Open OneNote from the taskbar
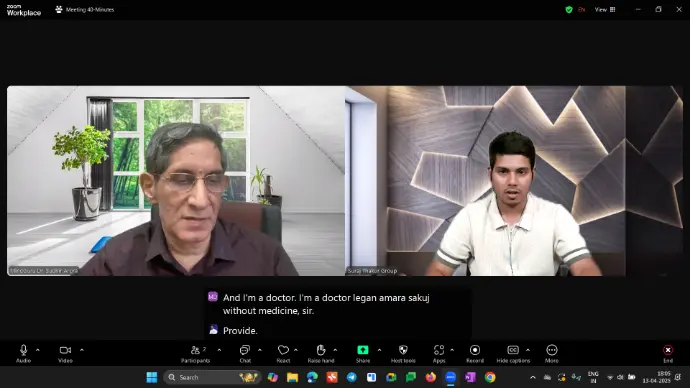The width and height of the screenshot is (690, 388). tap(470, 377)
